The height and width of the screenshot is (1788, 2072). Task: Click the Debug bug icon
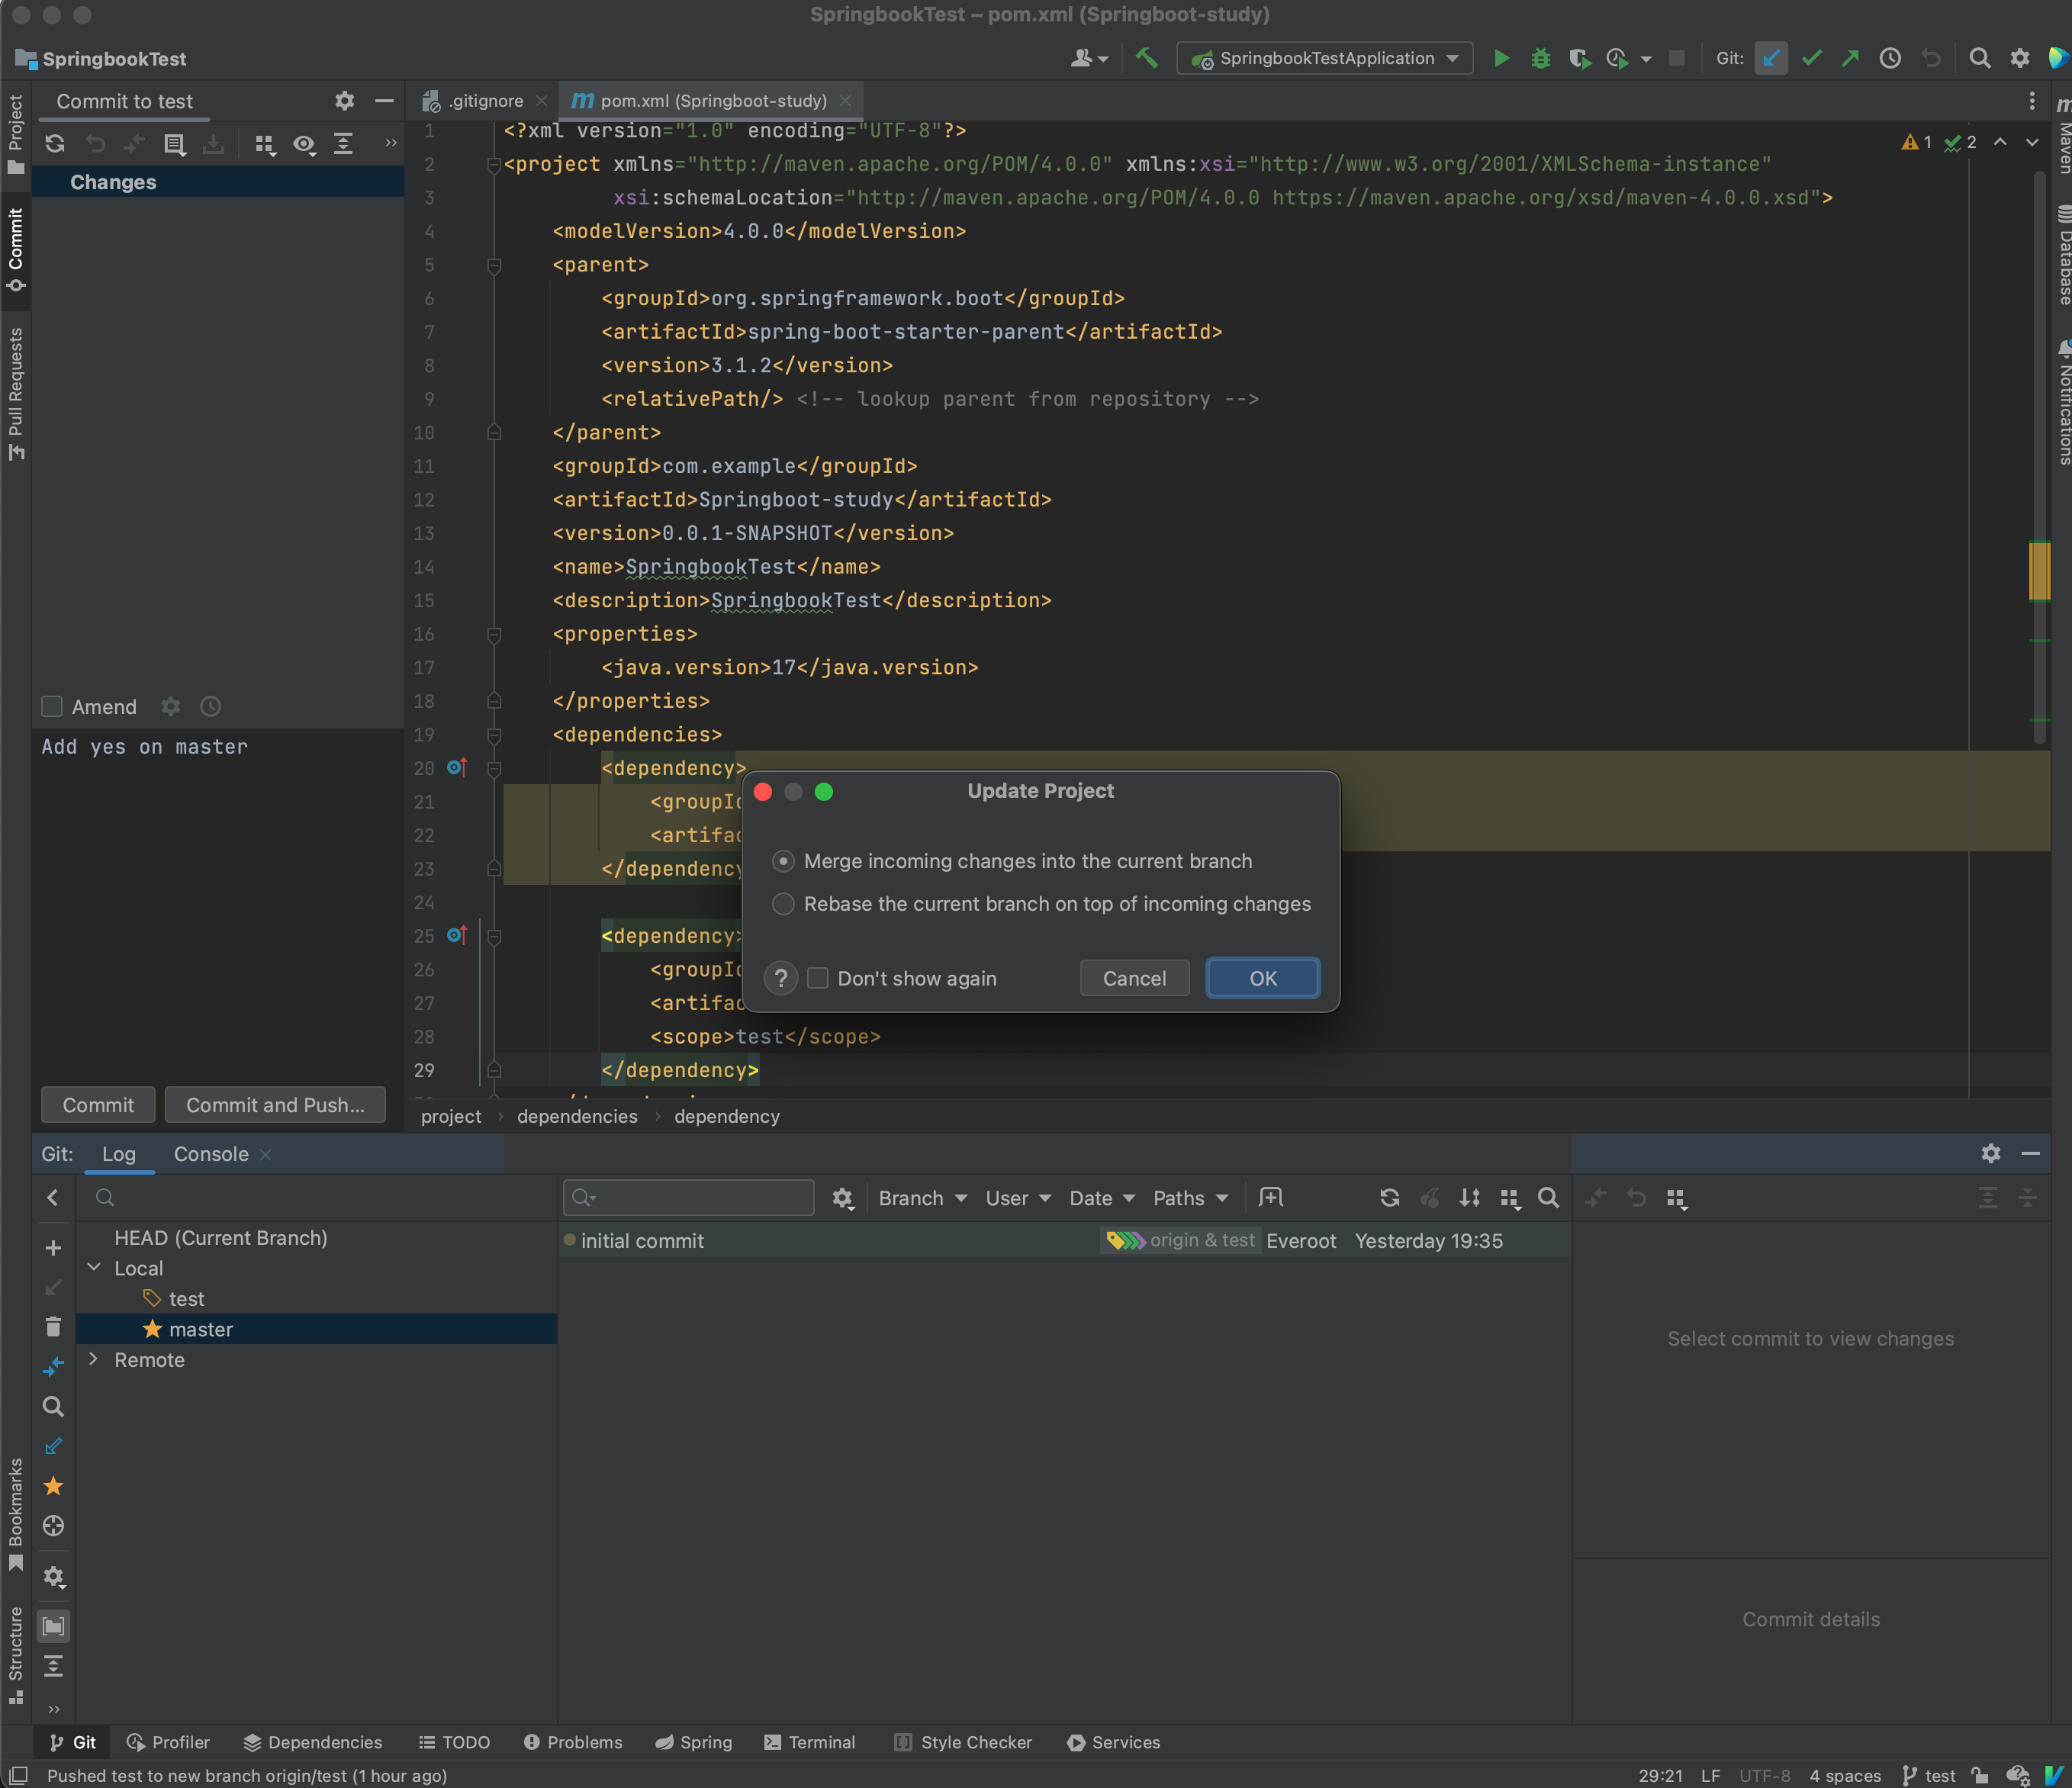1540,58
